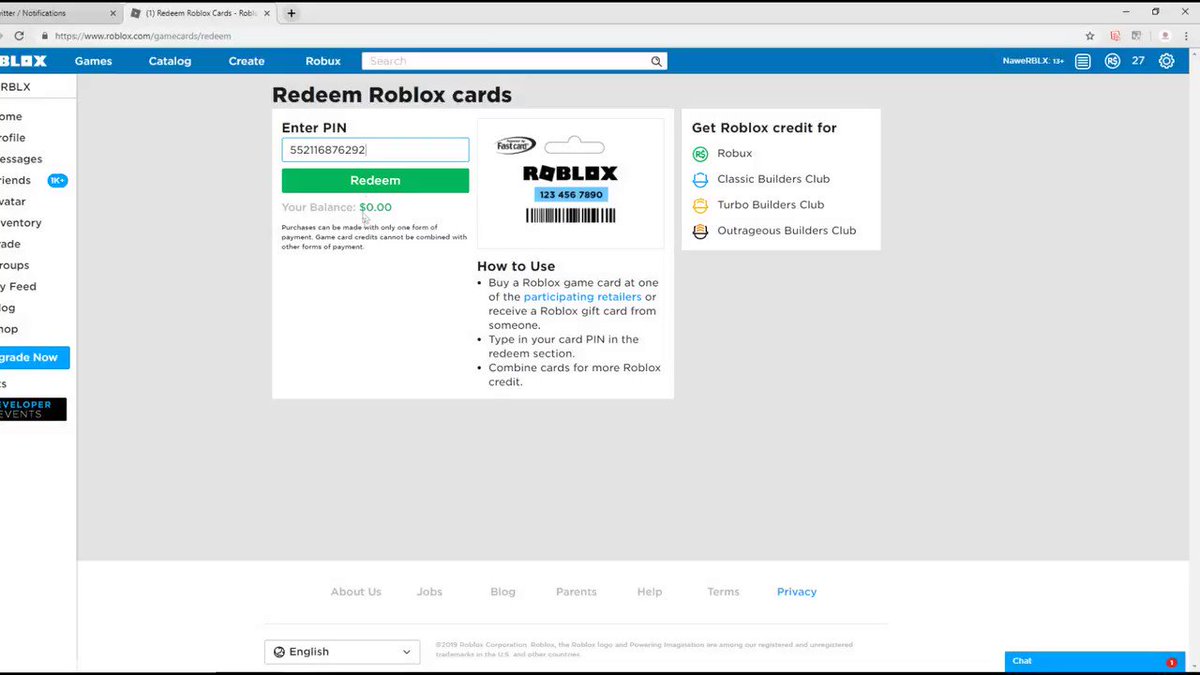Click the Roblox gift card image
This screenshot has height=675, width=1200.
point(570,183)
